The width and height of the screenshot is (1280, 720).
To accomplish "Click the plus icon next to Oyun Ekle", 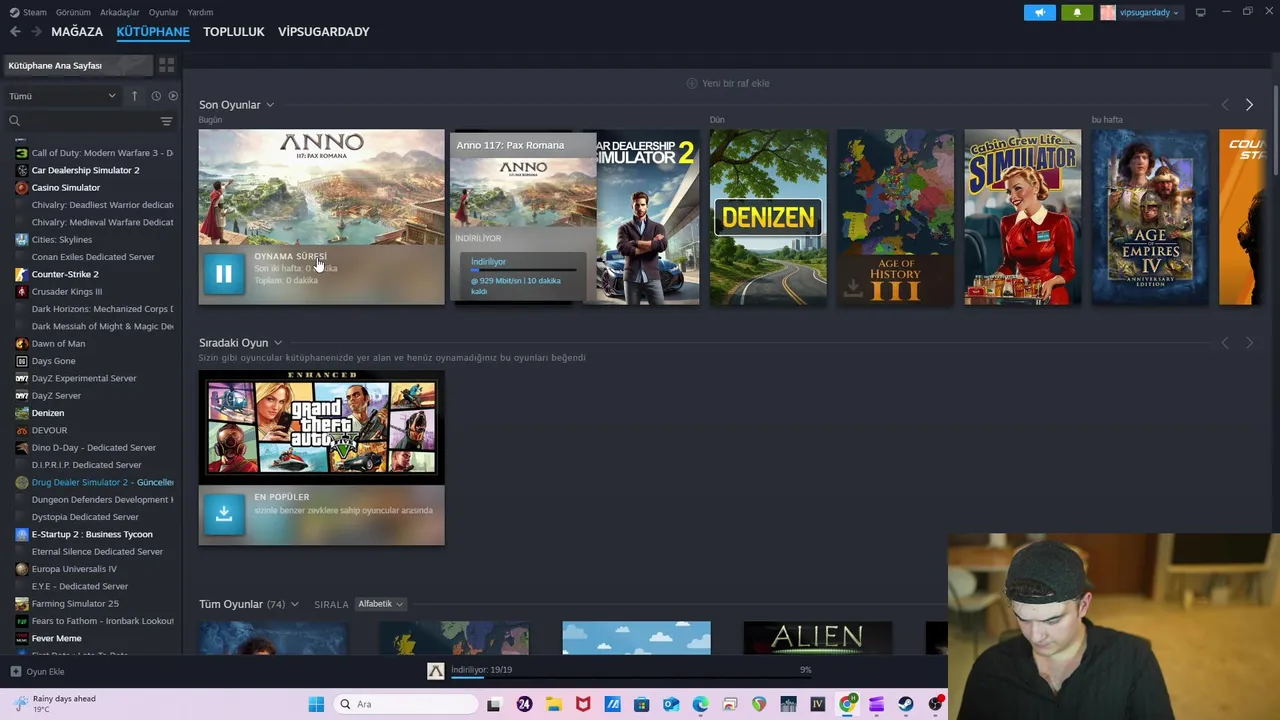I will click(15, 672).
